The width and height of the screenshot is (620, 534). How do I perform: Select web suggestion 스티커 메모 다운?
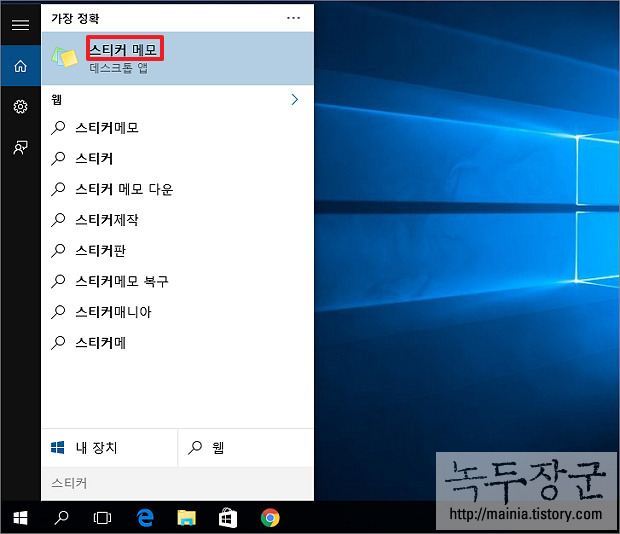tap(178, 189)
